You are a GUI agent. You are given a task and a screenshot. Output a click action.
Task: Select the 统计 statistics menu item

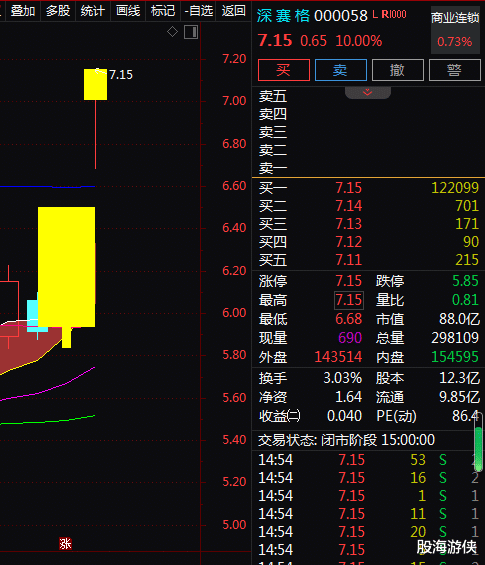93,11
